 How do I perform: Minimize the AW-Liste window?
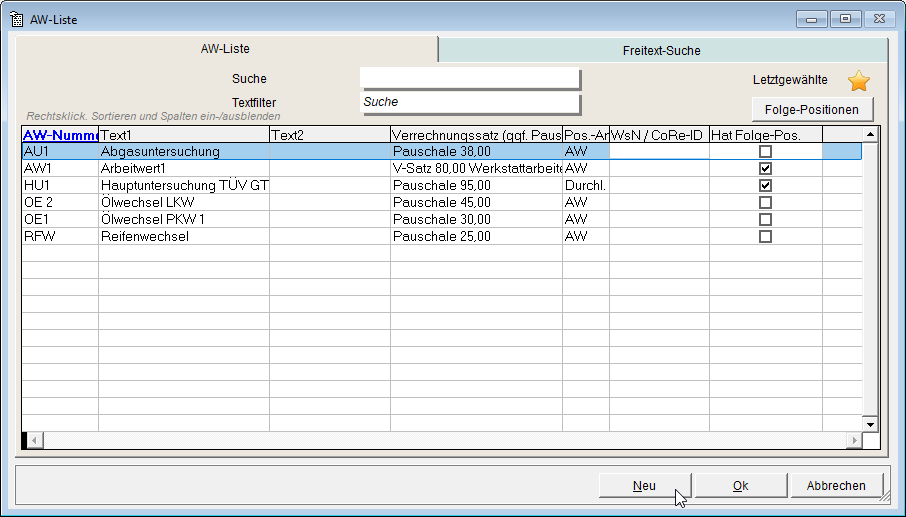(812, 19)
